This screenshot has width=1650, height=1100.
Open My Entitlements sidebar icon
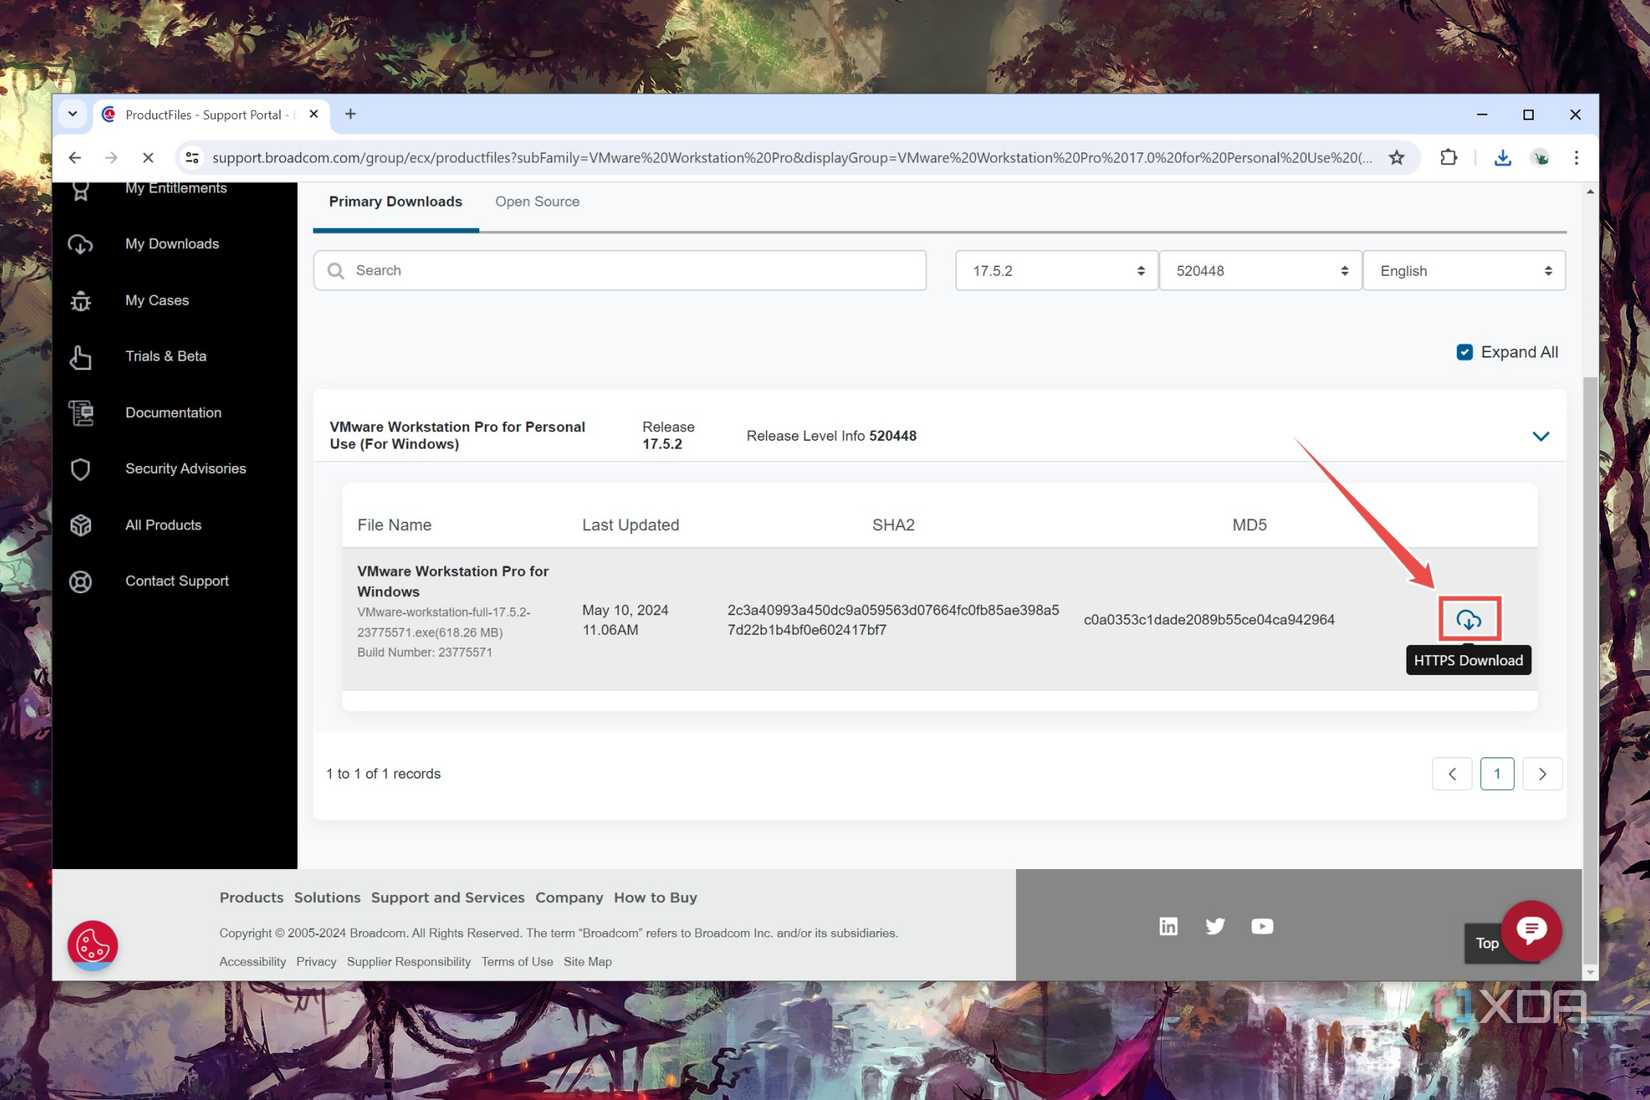(x=81, y=189)
